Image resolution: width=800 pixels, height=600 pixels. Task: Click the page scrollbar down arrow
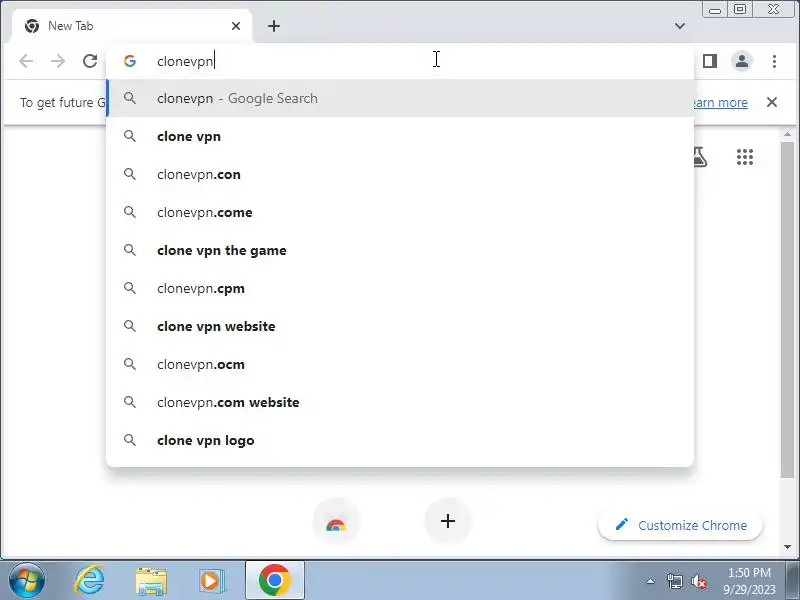[x=787, y=547]
